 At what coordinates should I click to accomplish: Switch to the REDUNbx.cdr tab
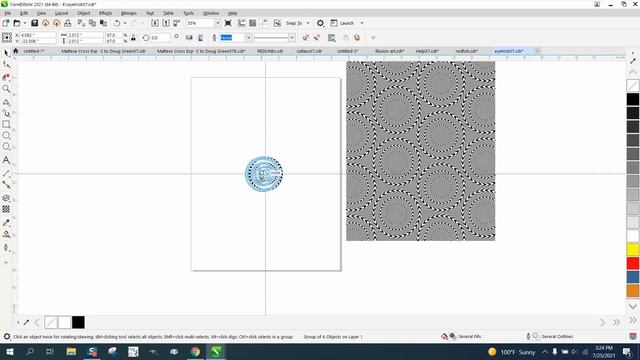[x=270, y=51]
